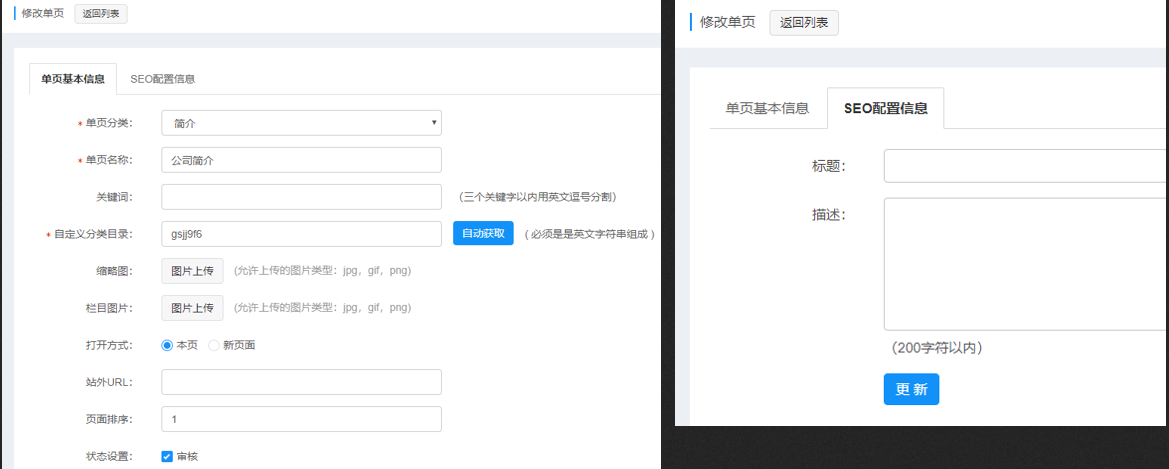The height and width of the screenshot is (469, 1169).
Task: Click the 自动获取 blue button
Action: [x=483, y=233]
